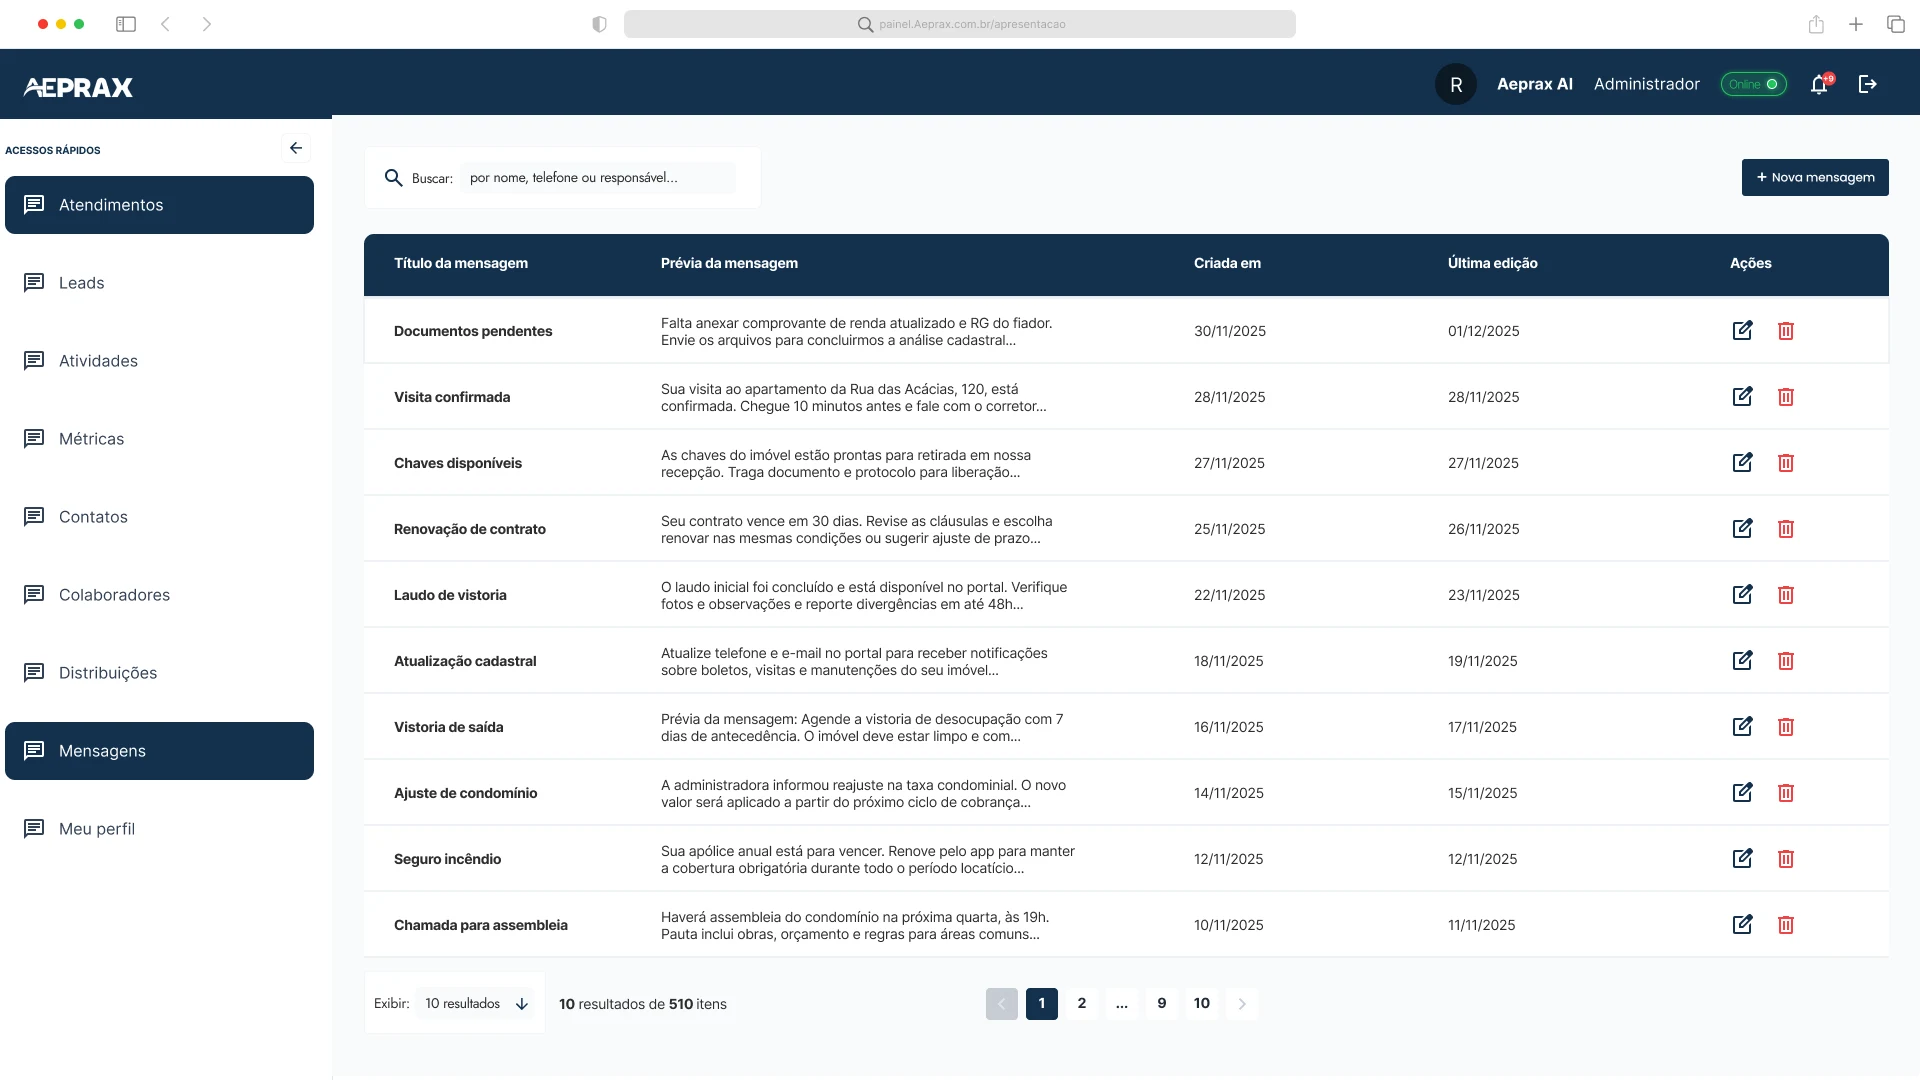
Task: Open Métricas in the sidebar
Action: coord(159,439)
